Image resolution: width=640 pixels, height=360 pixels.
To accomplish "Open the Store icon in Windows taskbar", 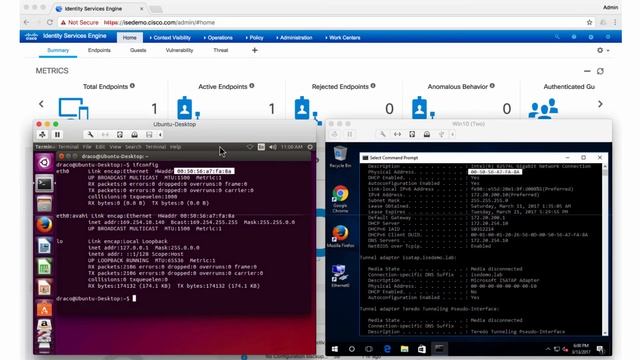I will (x=422, y=349).
